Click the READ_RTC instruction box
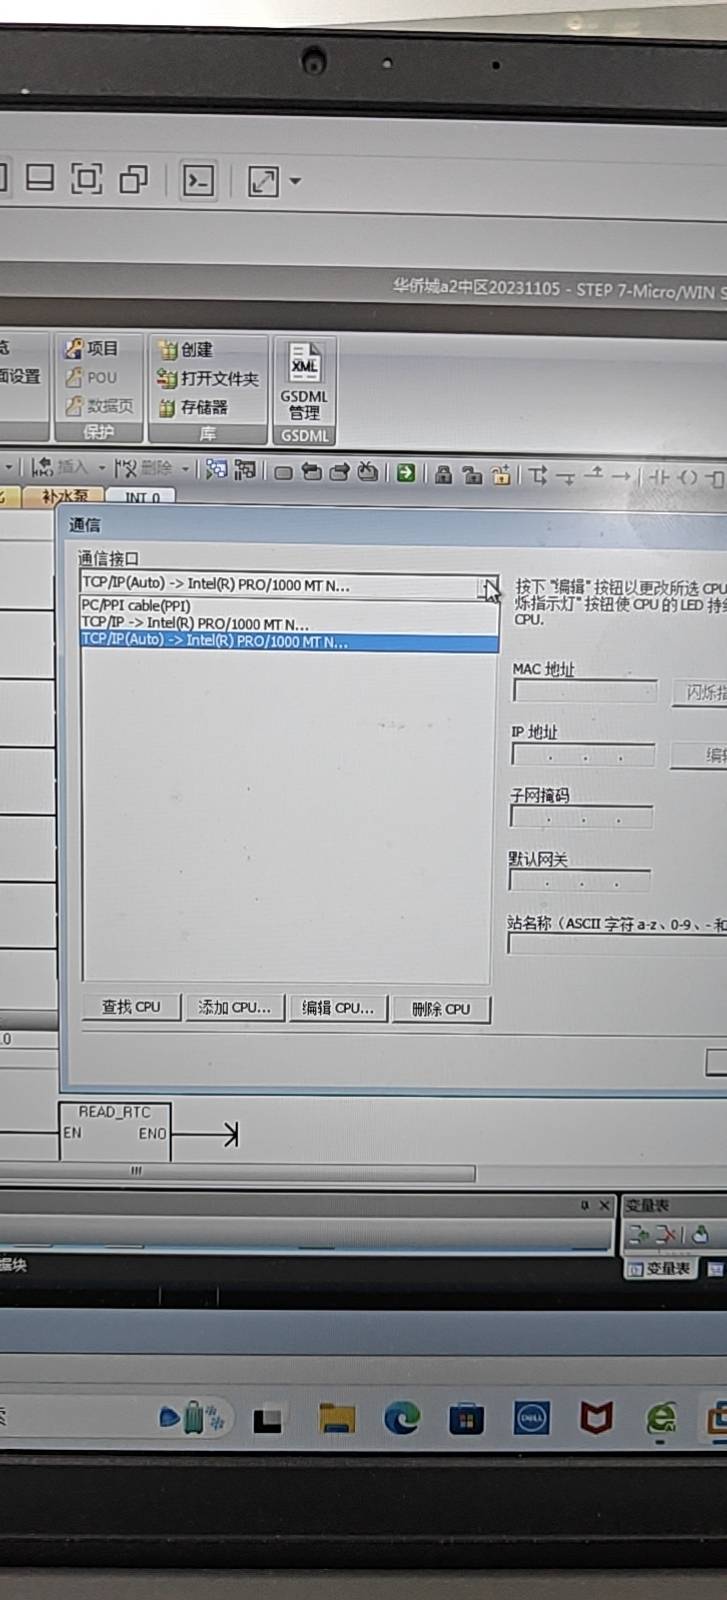Screen dimensions: 727x1600 click(x=115, y=1131)
